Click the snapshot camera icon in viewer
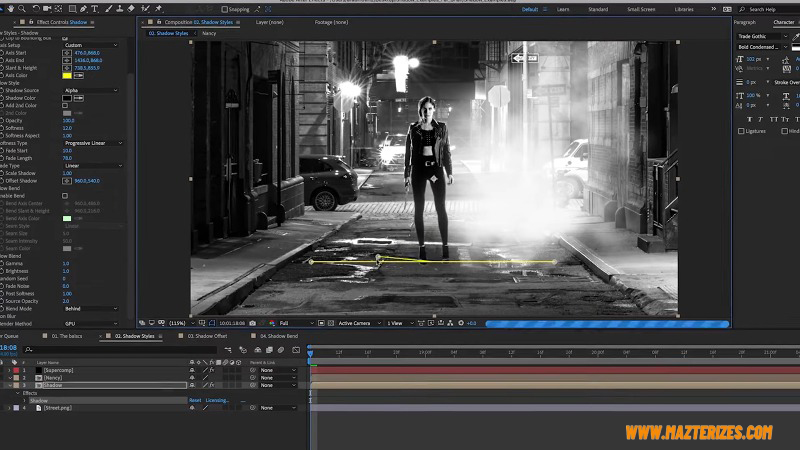 (x=253, y=323)
